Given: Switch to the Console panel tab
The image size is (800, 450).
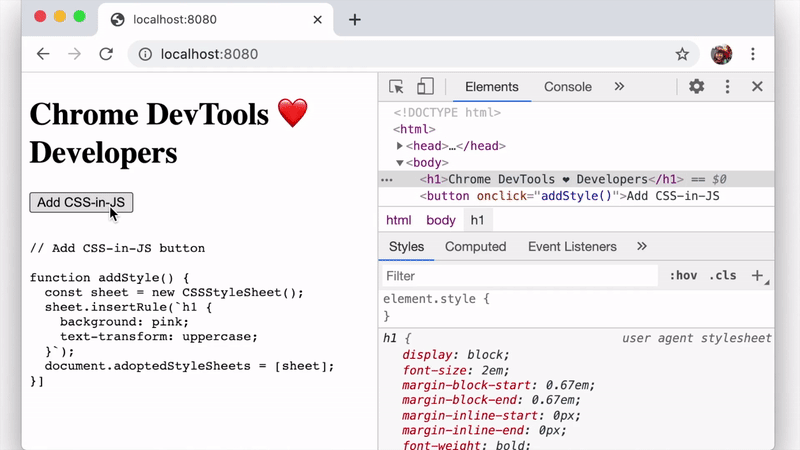Looking at the screenshot, I should (x=568, y=87).
